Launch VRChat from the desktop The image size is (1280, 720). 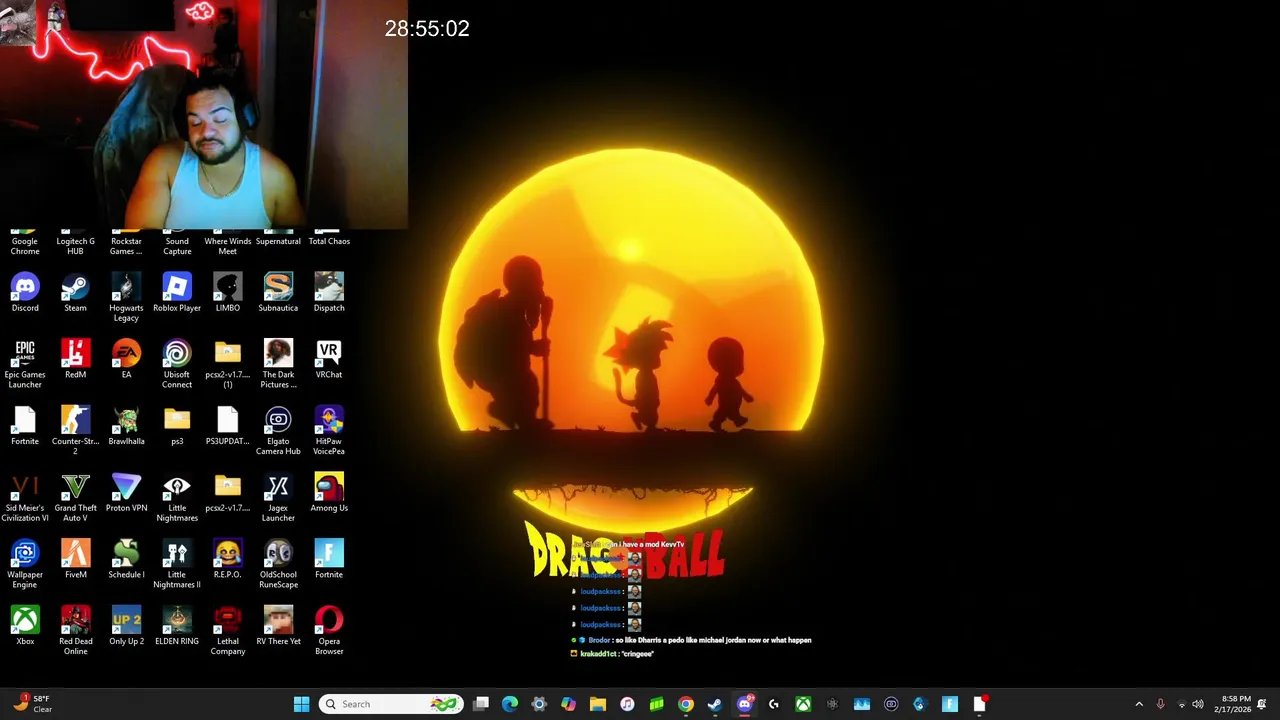click(x=329, y=360)
